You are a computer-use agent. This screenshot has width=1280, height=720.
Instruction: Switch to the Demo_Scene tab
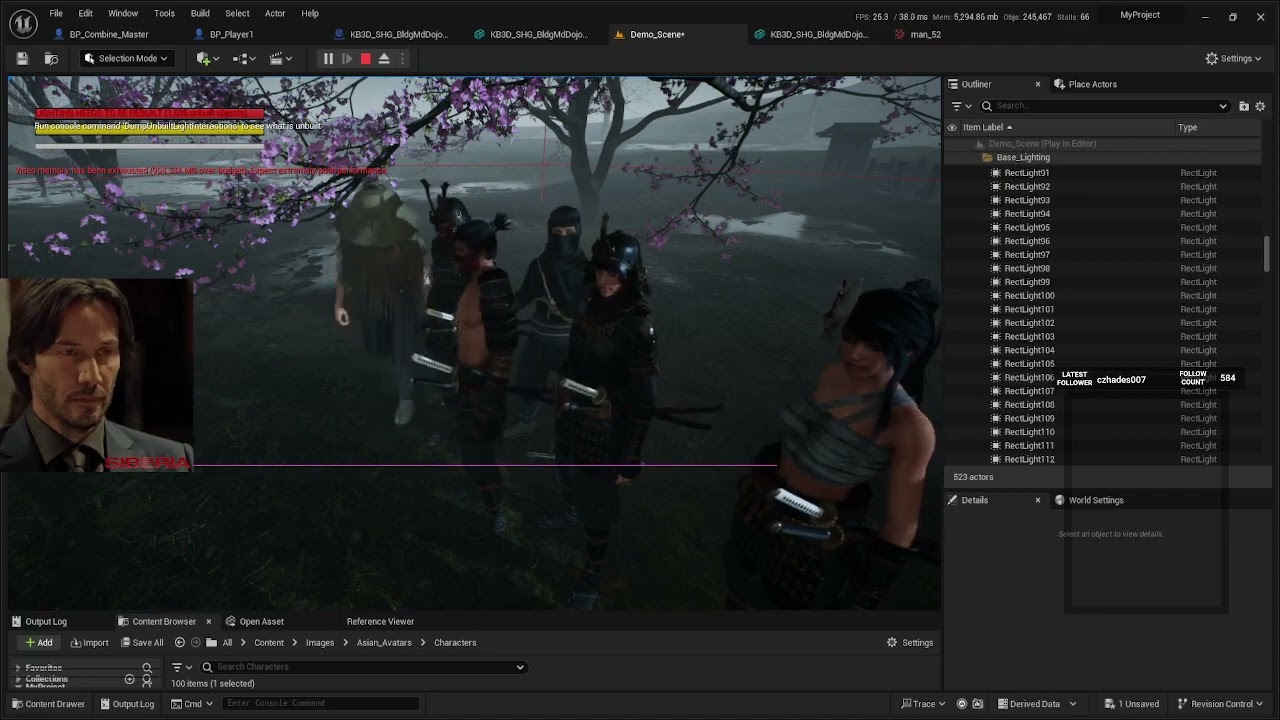pyautogui.click(x=657, y=34)
